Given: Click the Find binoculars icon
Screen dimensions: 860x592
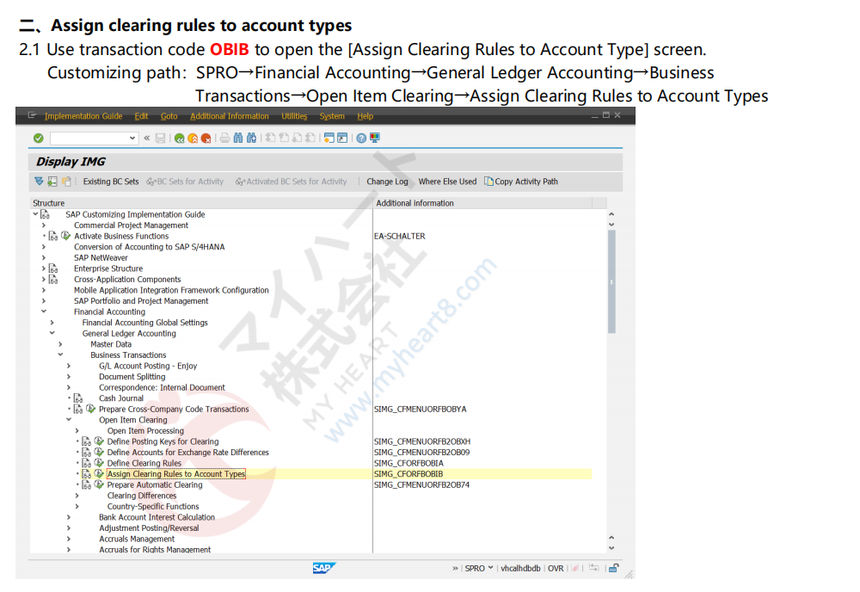Looking at the screenshot, I should pyautogui.click(x=238, y=138).
